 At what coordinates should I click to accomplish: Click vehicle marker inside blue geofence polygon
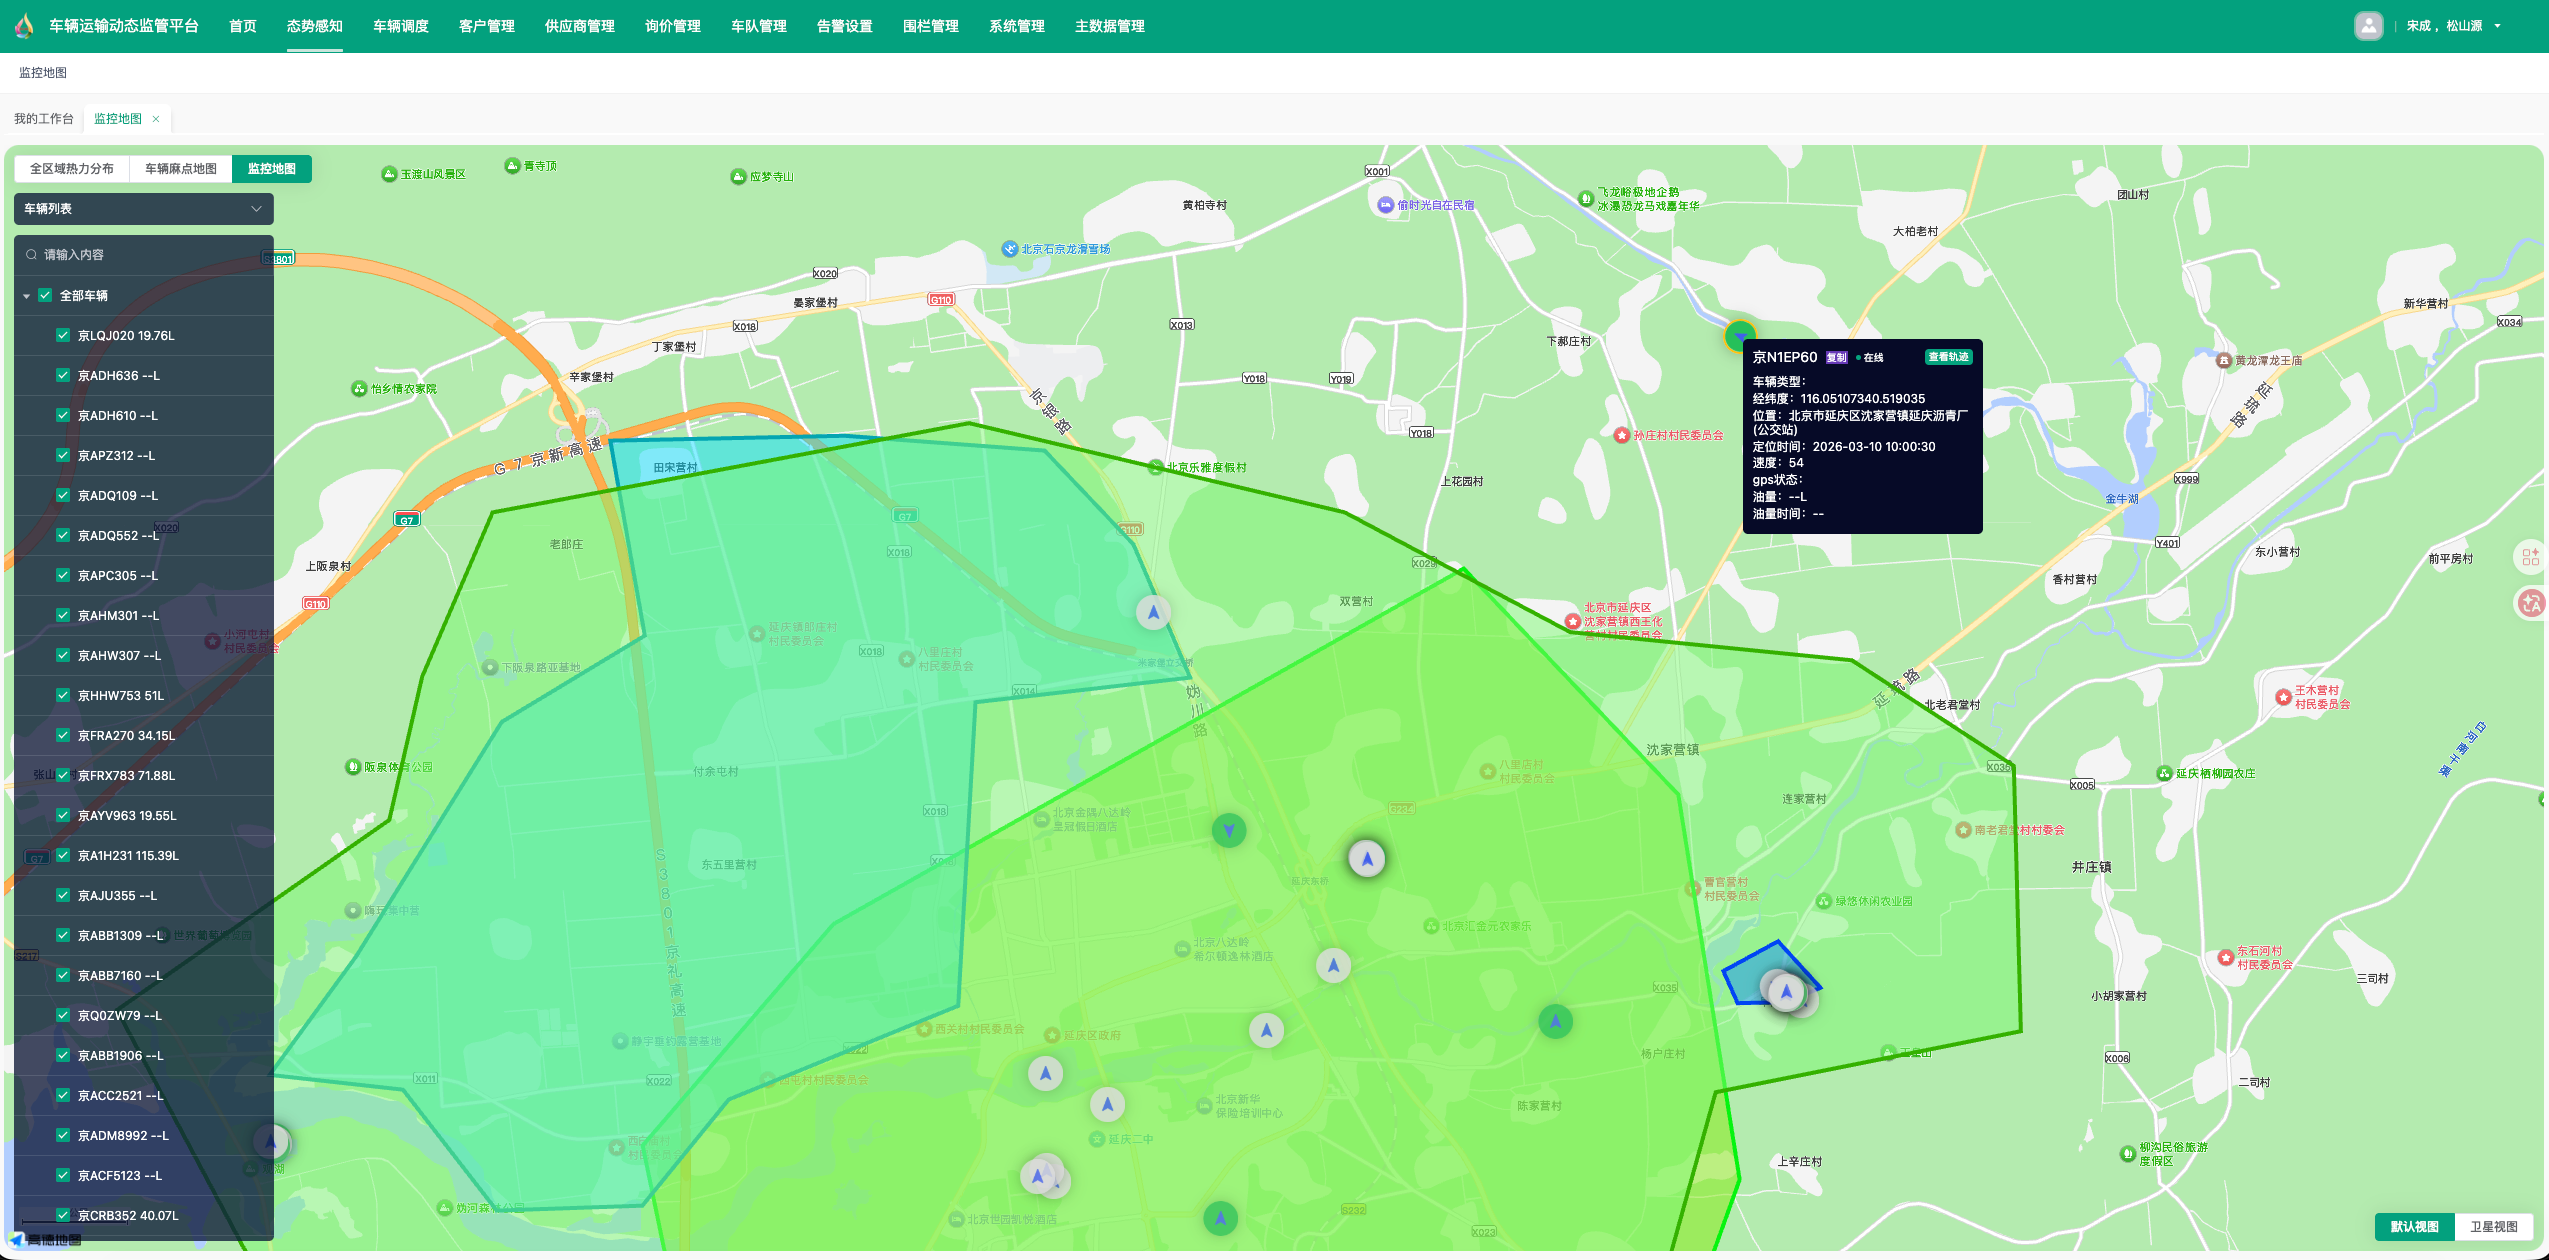1786,992
